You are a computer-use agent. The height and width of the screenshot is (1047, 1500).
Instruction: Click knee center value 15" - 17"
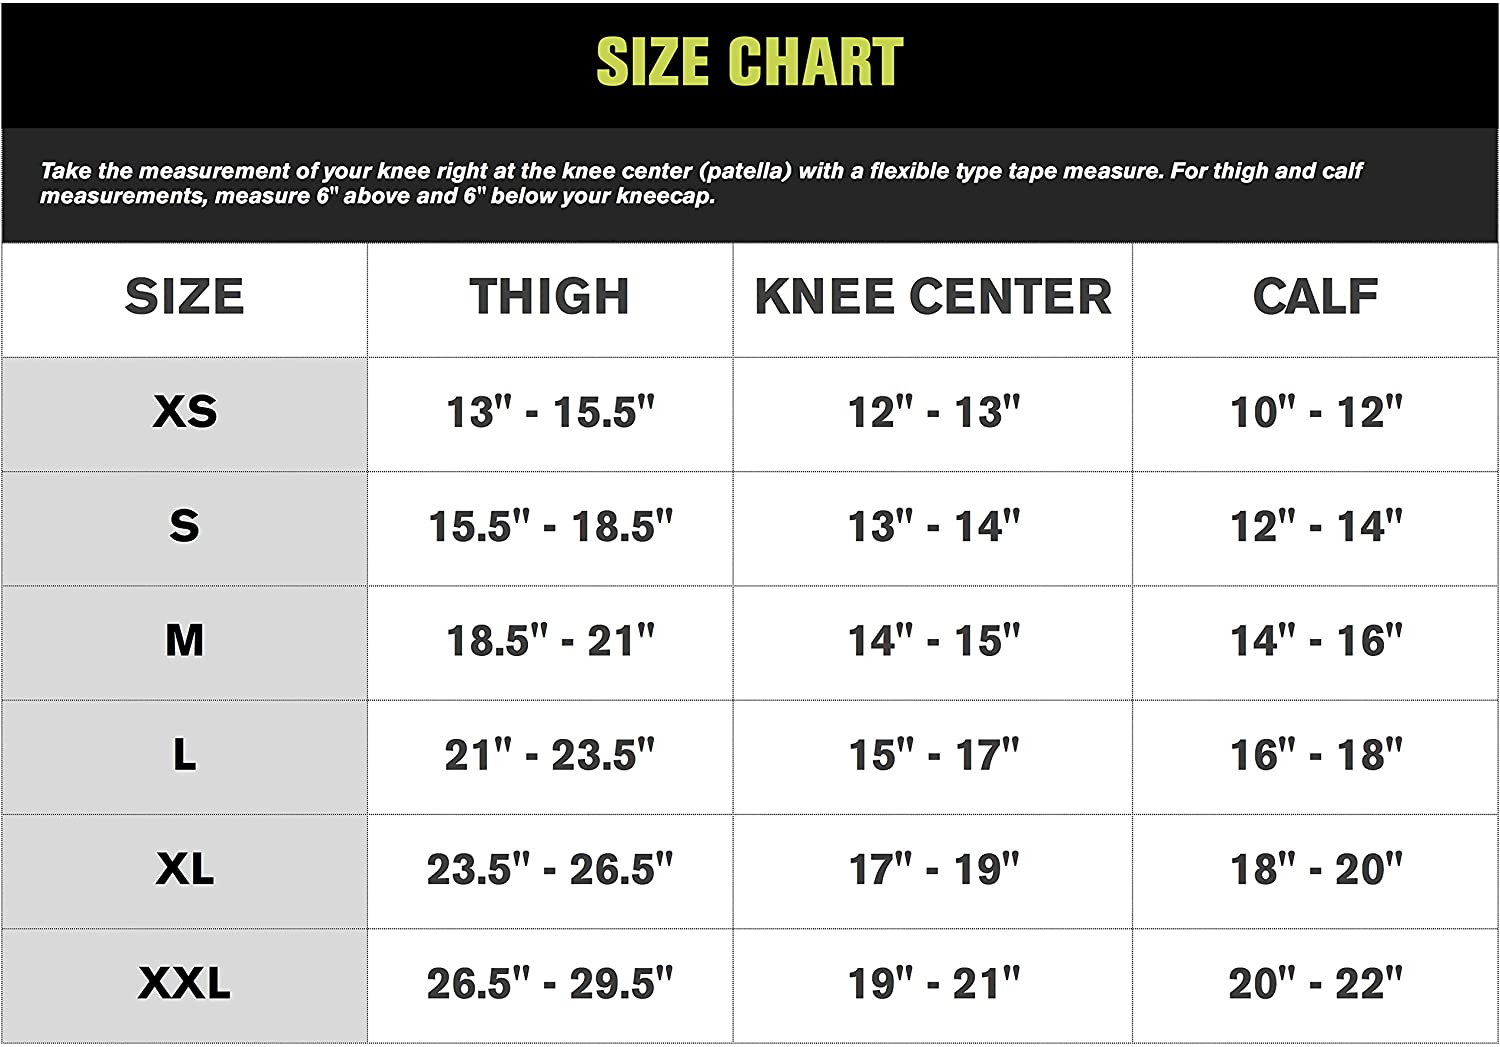tap(933, 754)
